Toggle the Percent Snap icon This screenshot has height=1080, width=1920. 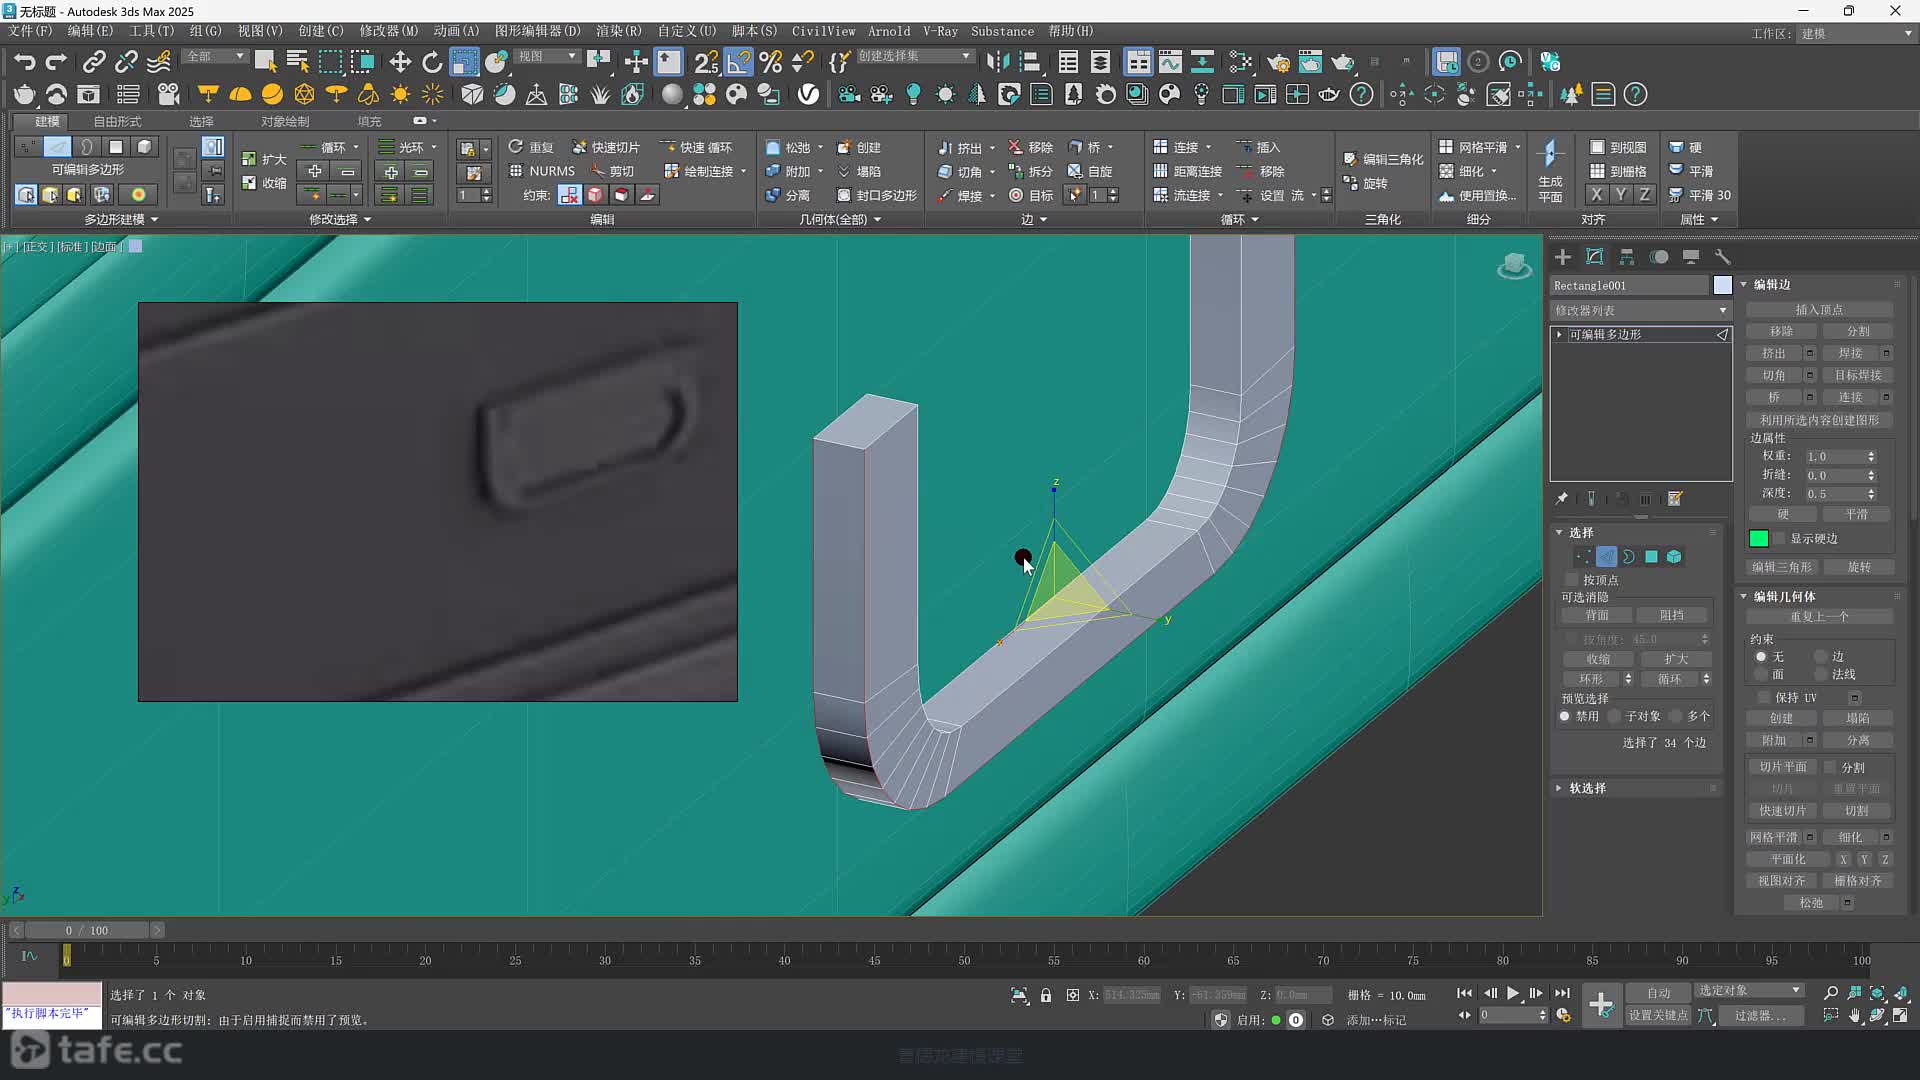[x=770, y=62]
